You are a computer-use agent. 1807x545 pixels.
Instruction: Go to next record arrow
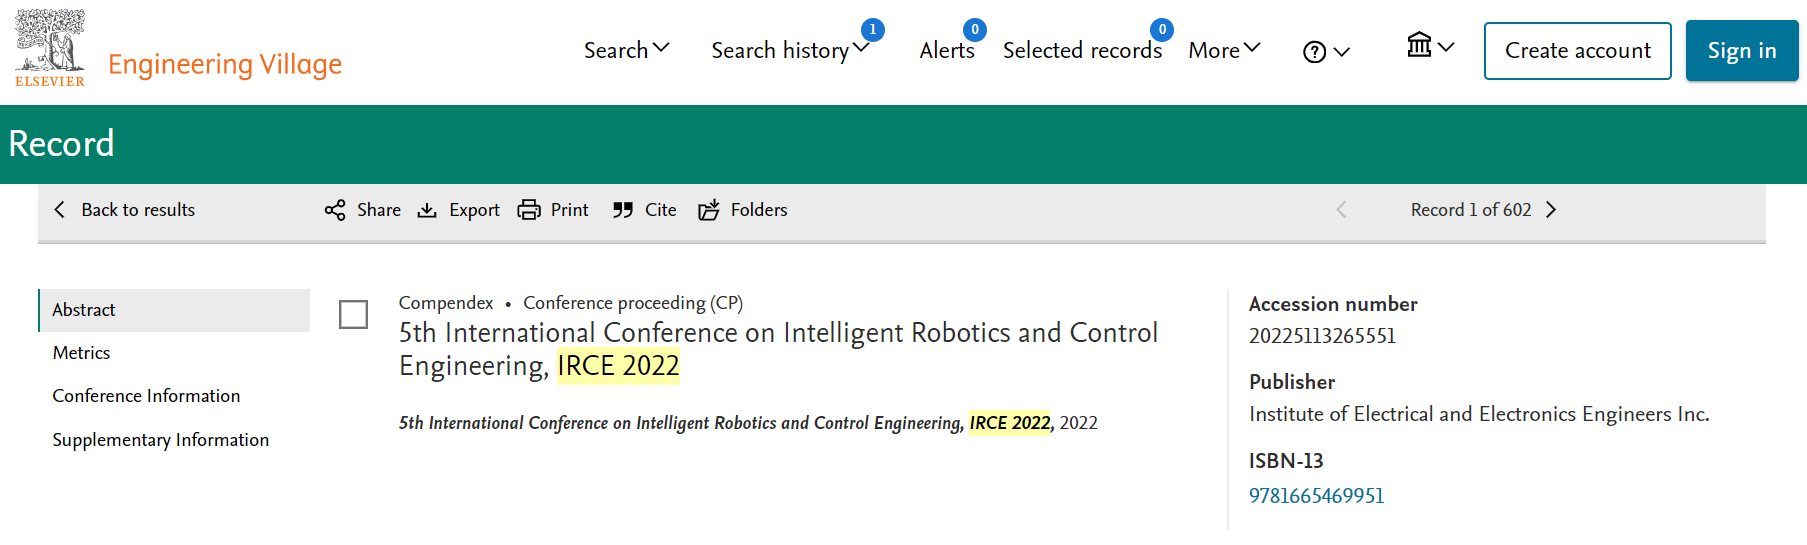coord(1551,210)
